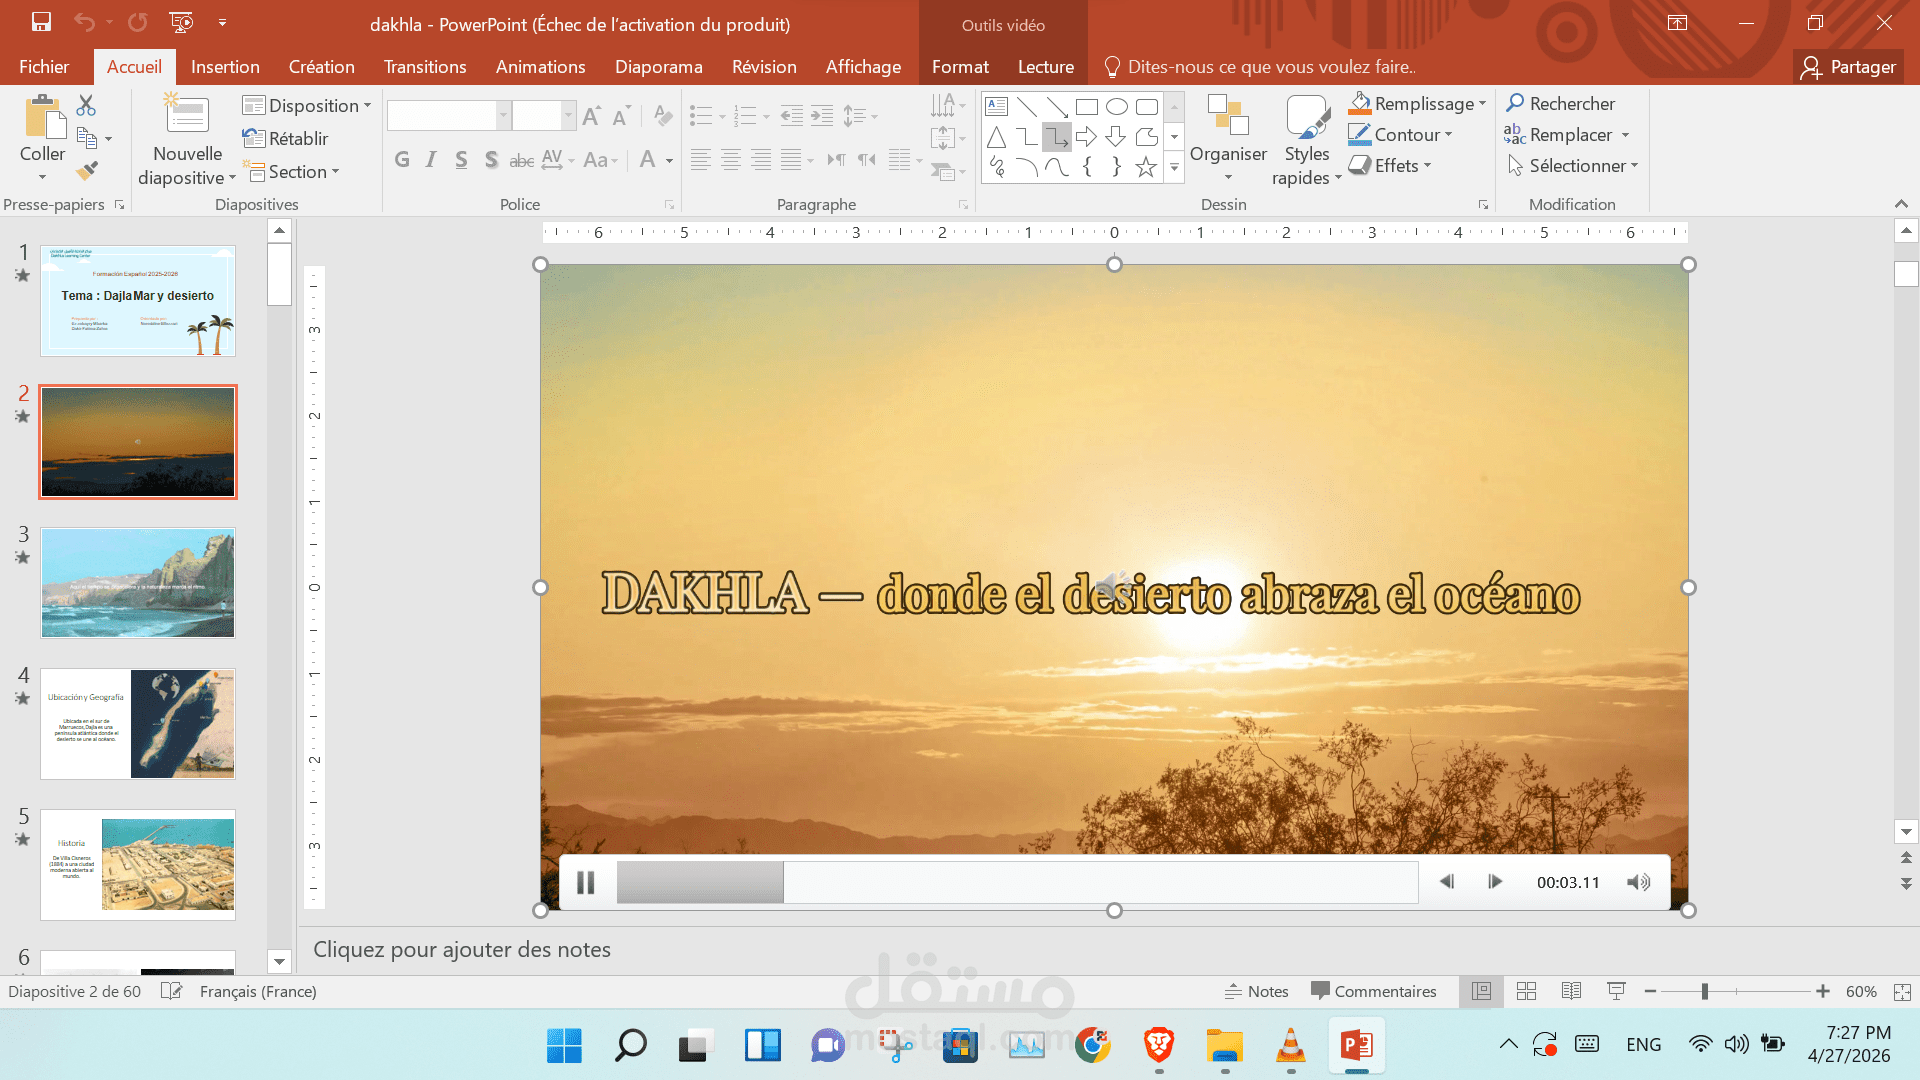Open Styles rapides gallery
Screen dimensions: 1920x1080
pyautogui.click(x=1306, y=140)
